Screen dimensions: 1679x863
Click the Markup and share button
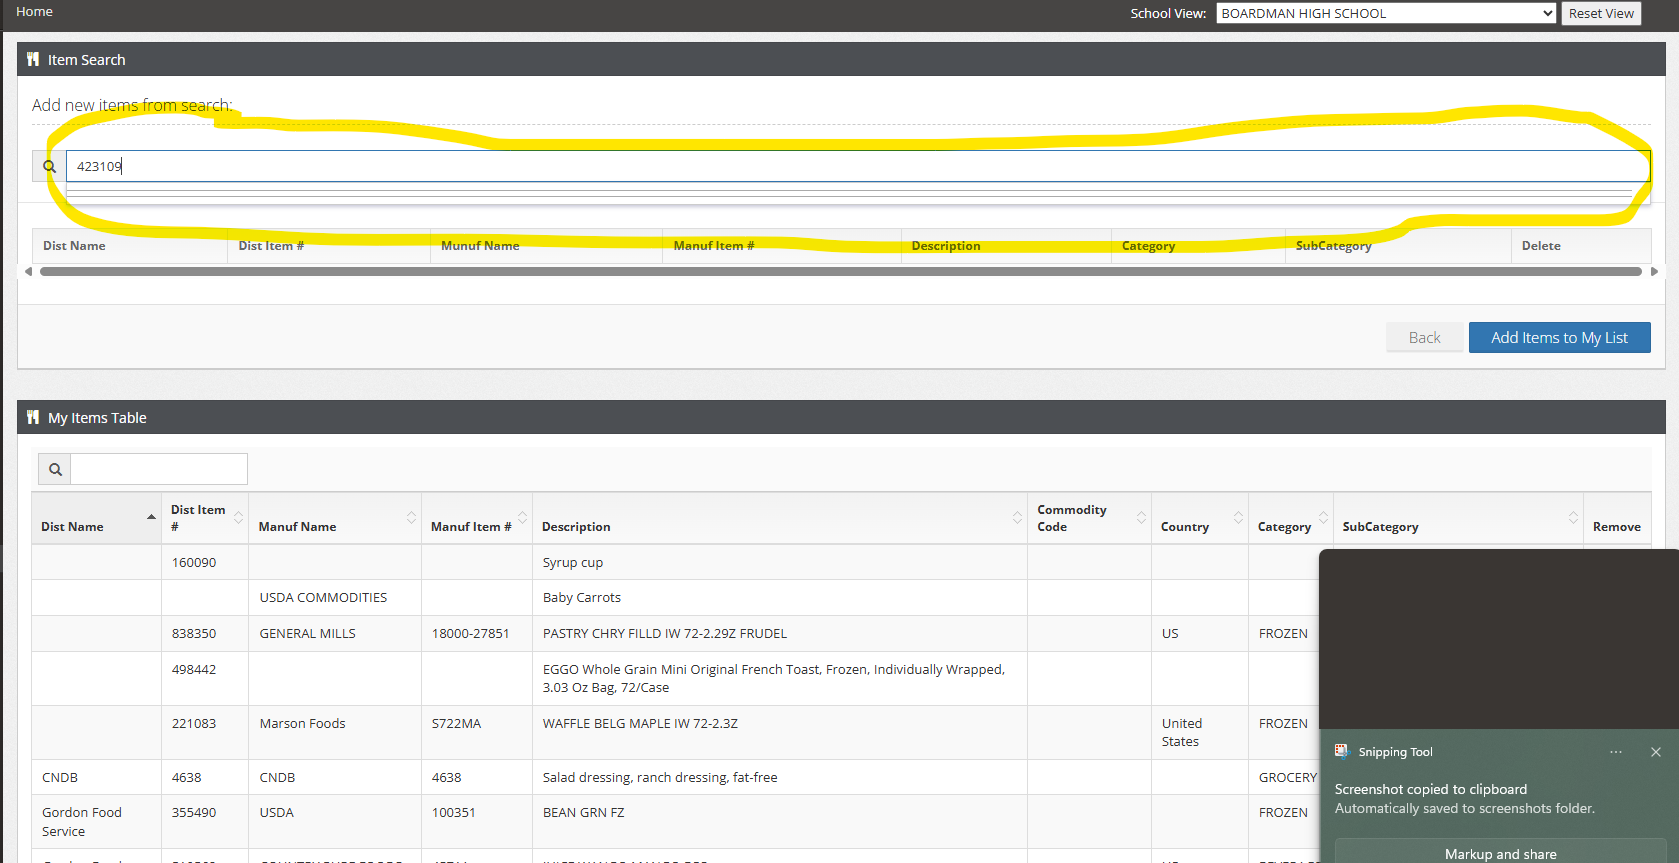(x=1500, y=853)
